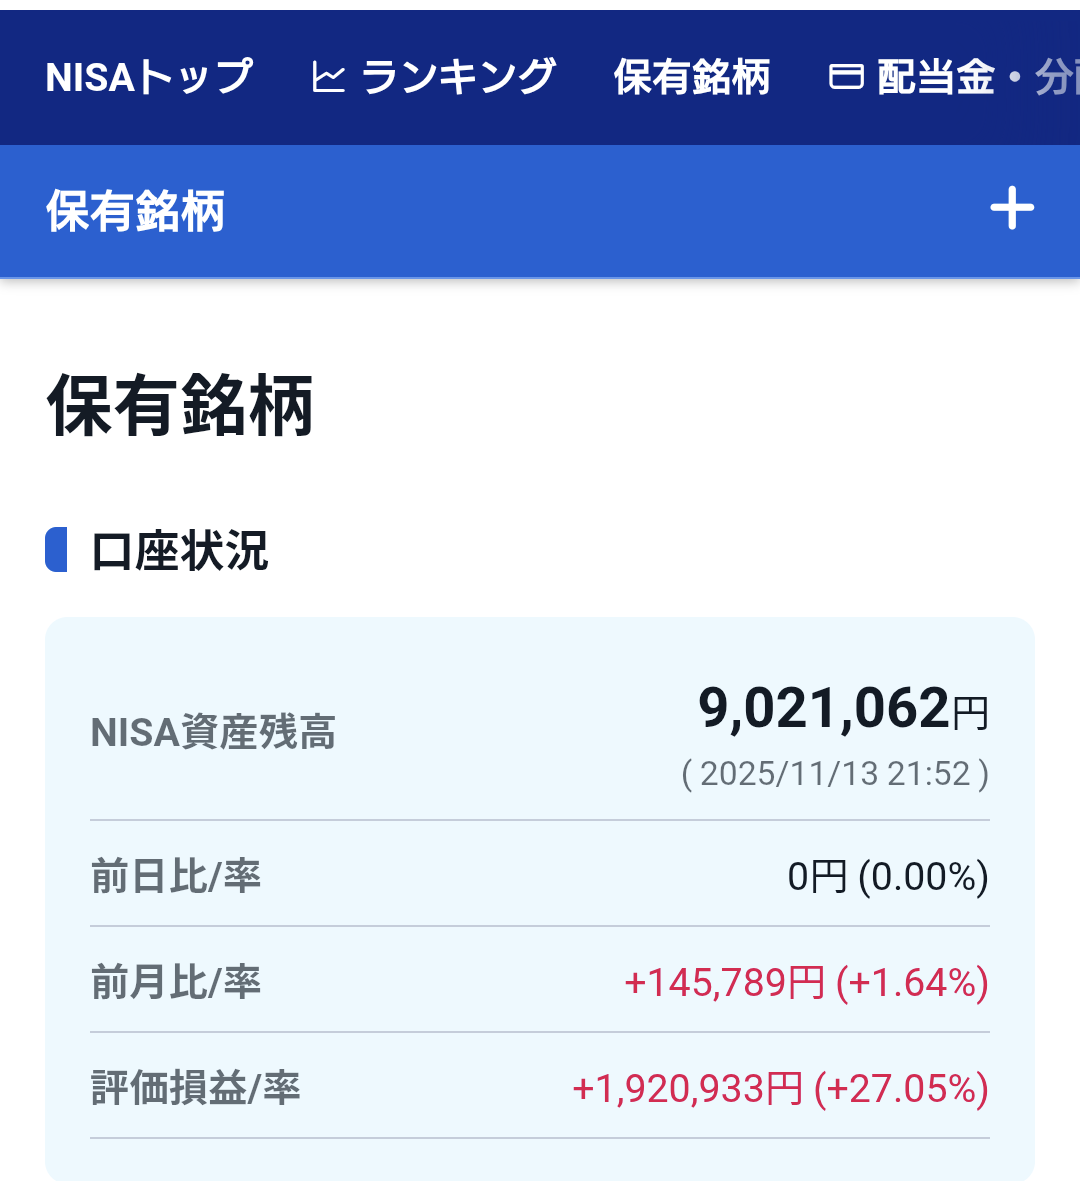
Task: Tap the 保有銘柄 label in the blue bar
Action: [x=136, y=211]
